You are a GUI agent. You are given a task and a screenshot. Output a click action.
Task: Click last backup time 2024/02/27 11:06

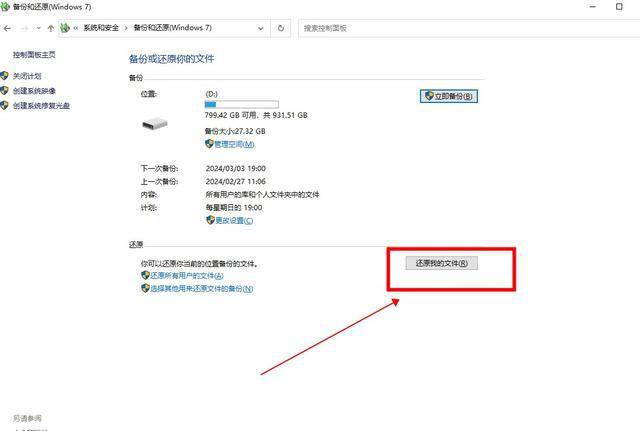pos(236,181)
